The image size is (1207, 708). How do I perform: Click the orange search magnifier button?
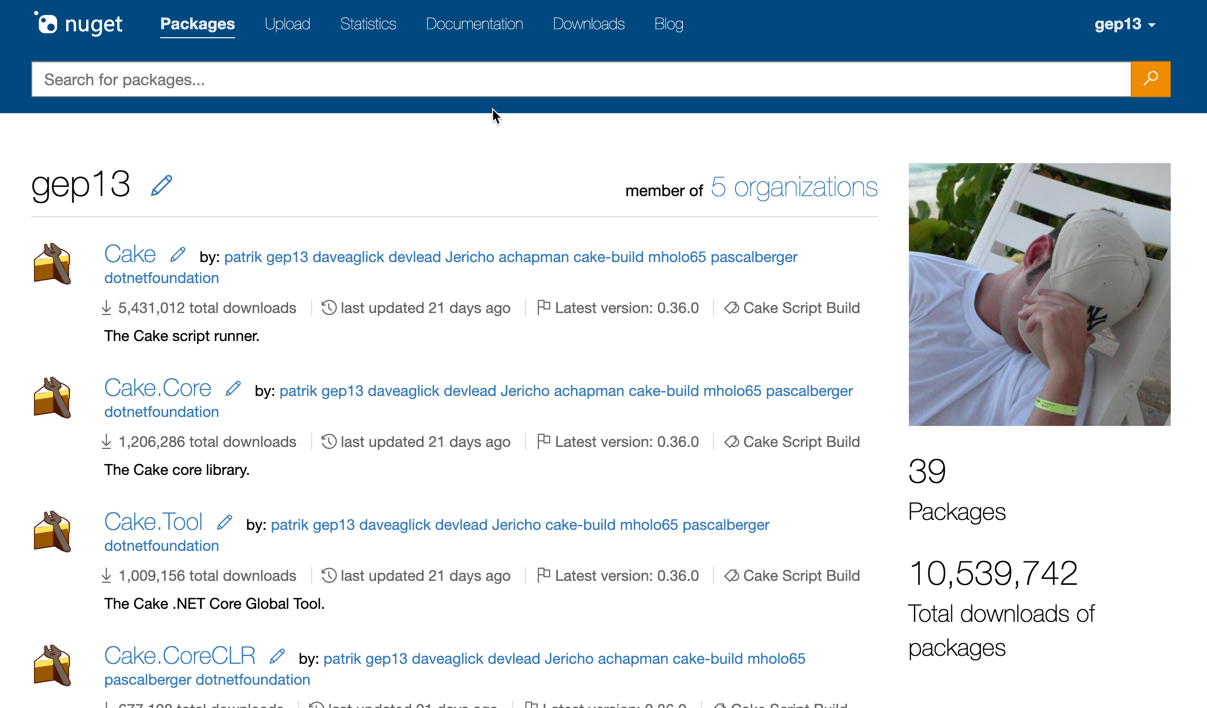point(1150,79)
